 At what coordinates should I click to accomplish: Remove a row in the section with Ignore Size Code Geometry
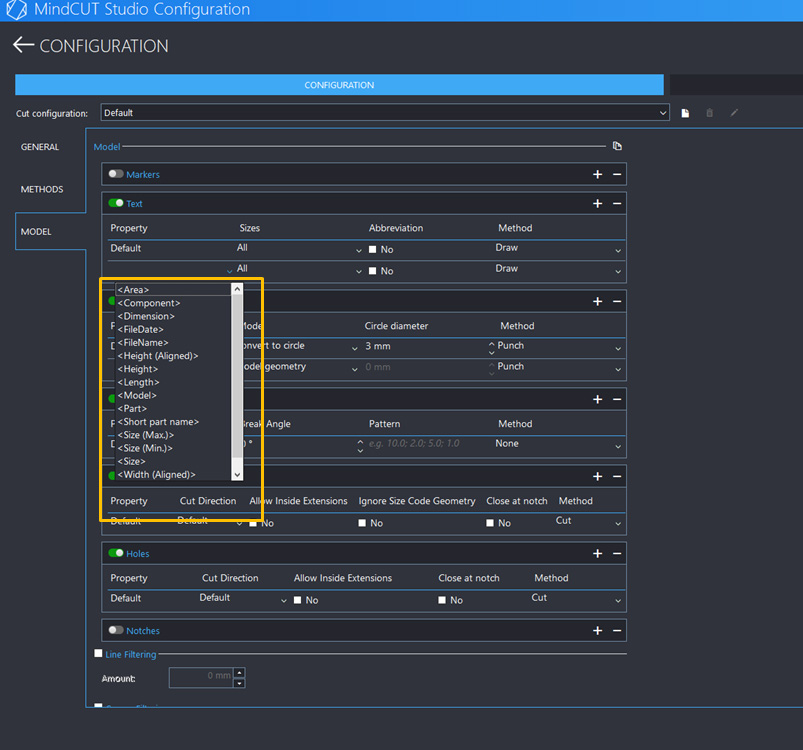pos(617,477)
